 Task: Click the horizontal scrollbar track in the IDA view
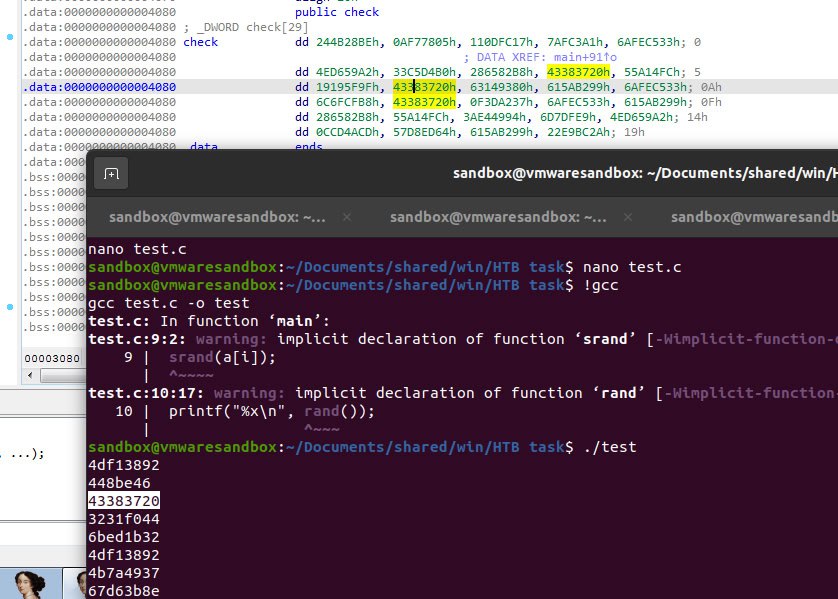pos(63,376)
